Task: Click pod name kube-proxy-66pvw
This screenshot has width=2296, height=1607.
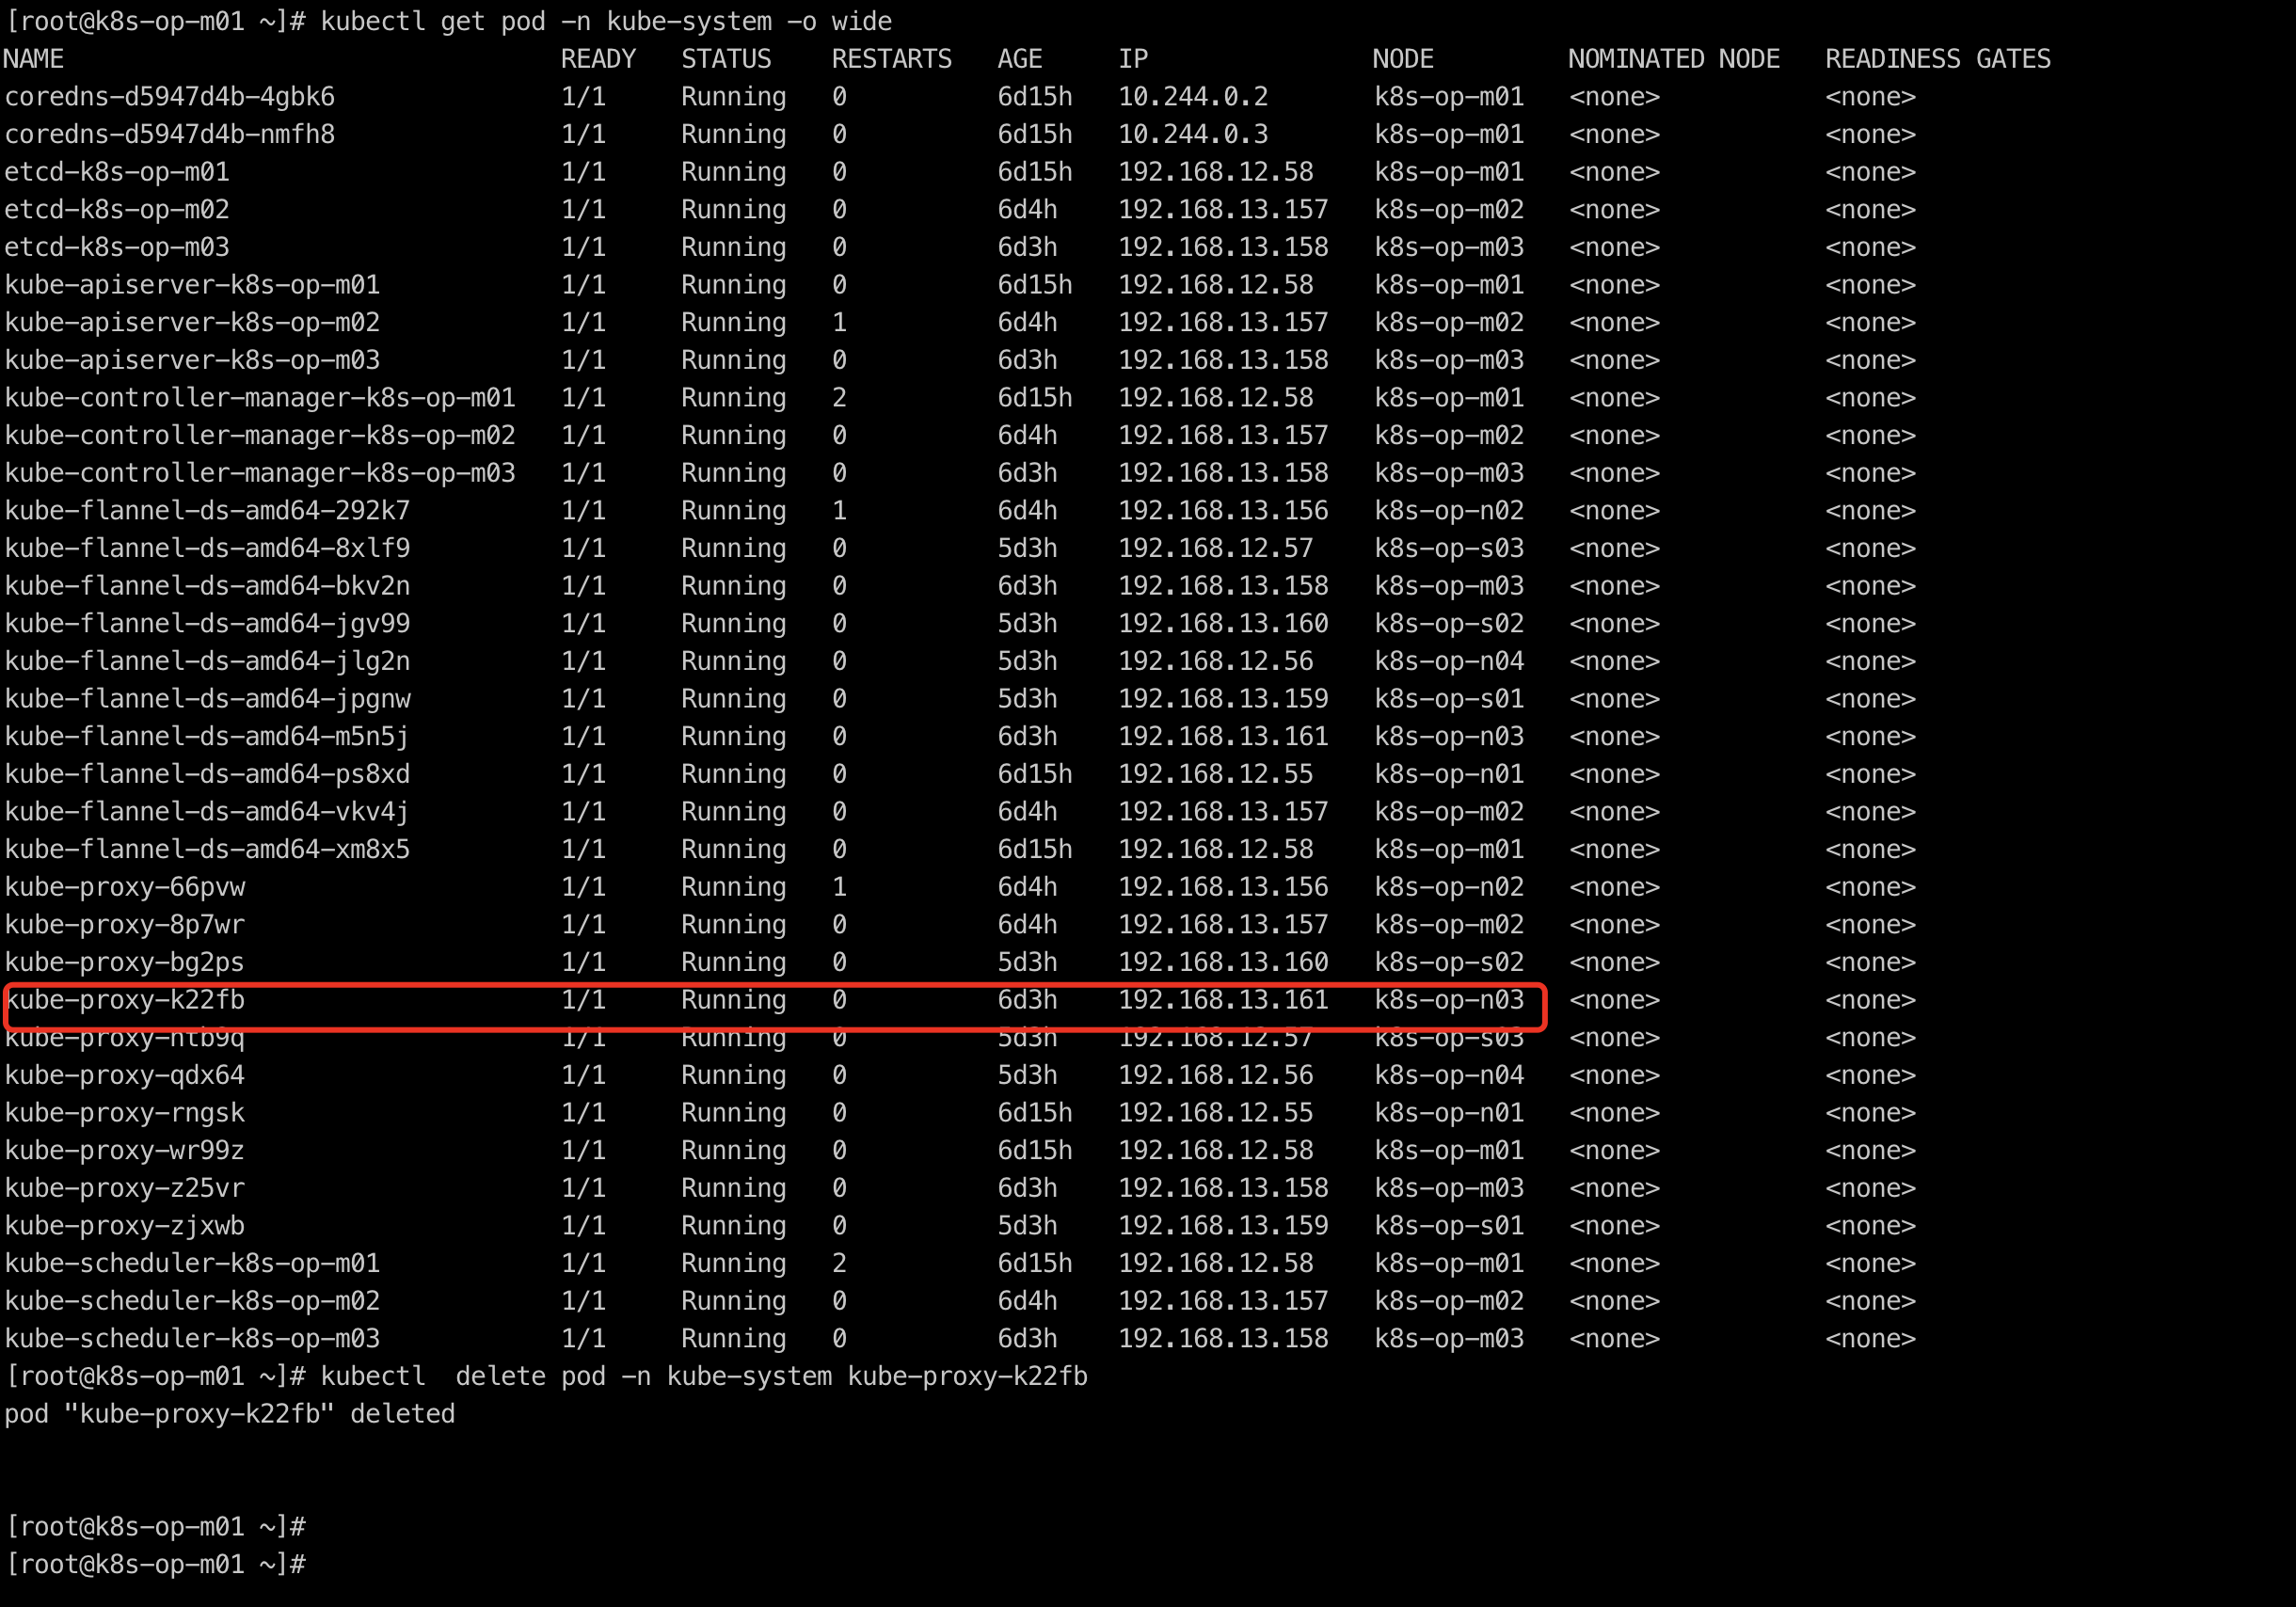Action: click(x=124, y=888)
